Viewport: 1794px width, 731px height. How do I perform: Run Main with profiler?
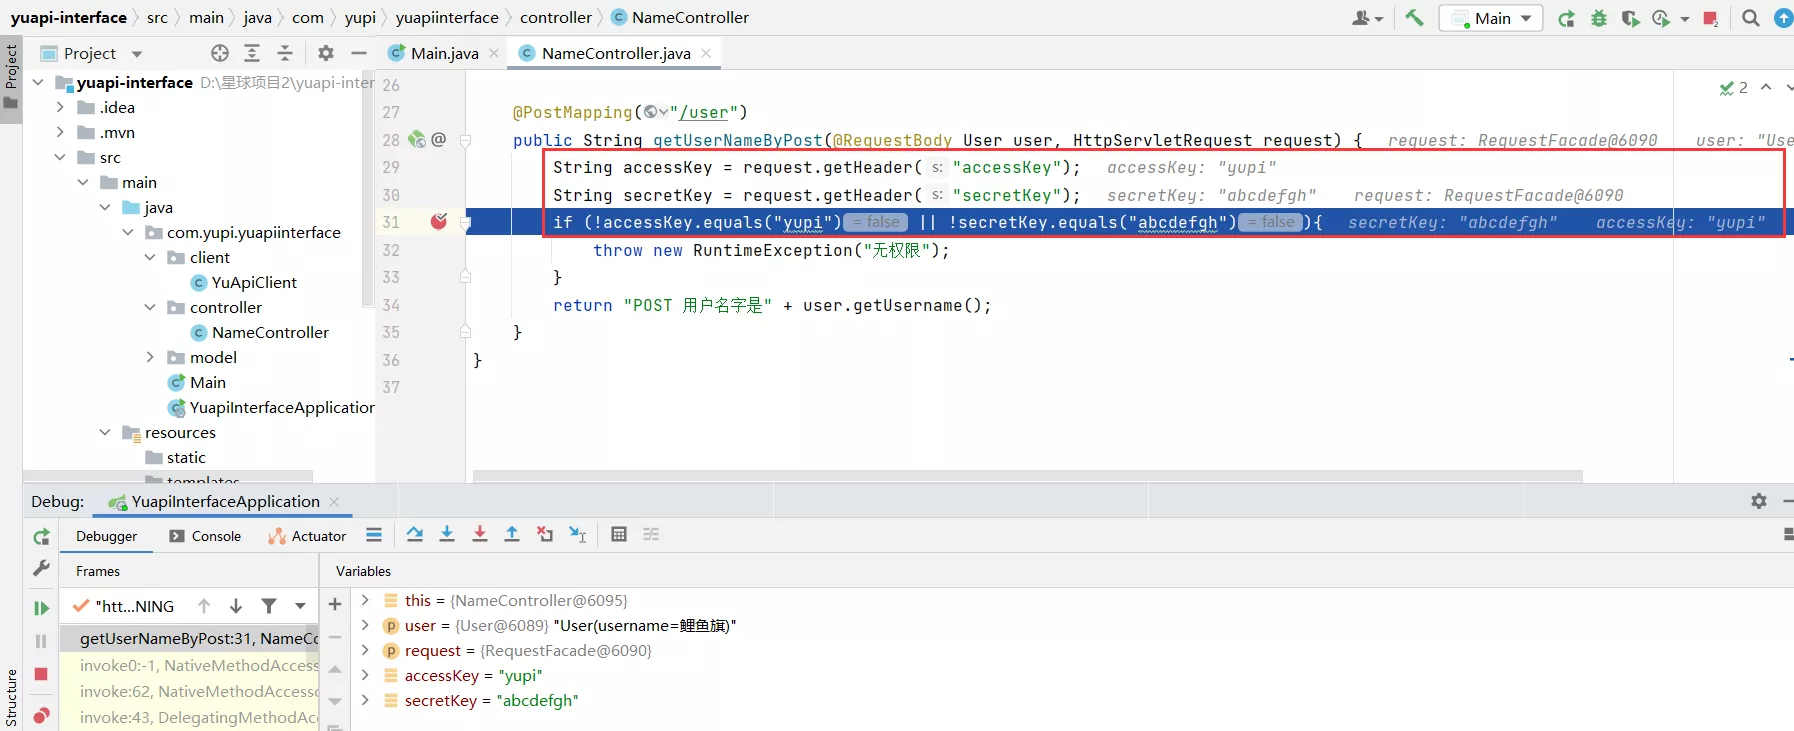click(x=1662, y=18)
